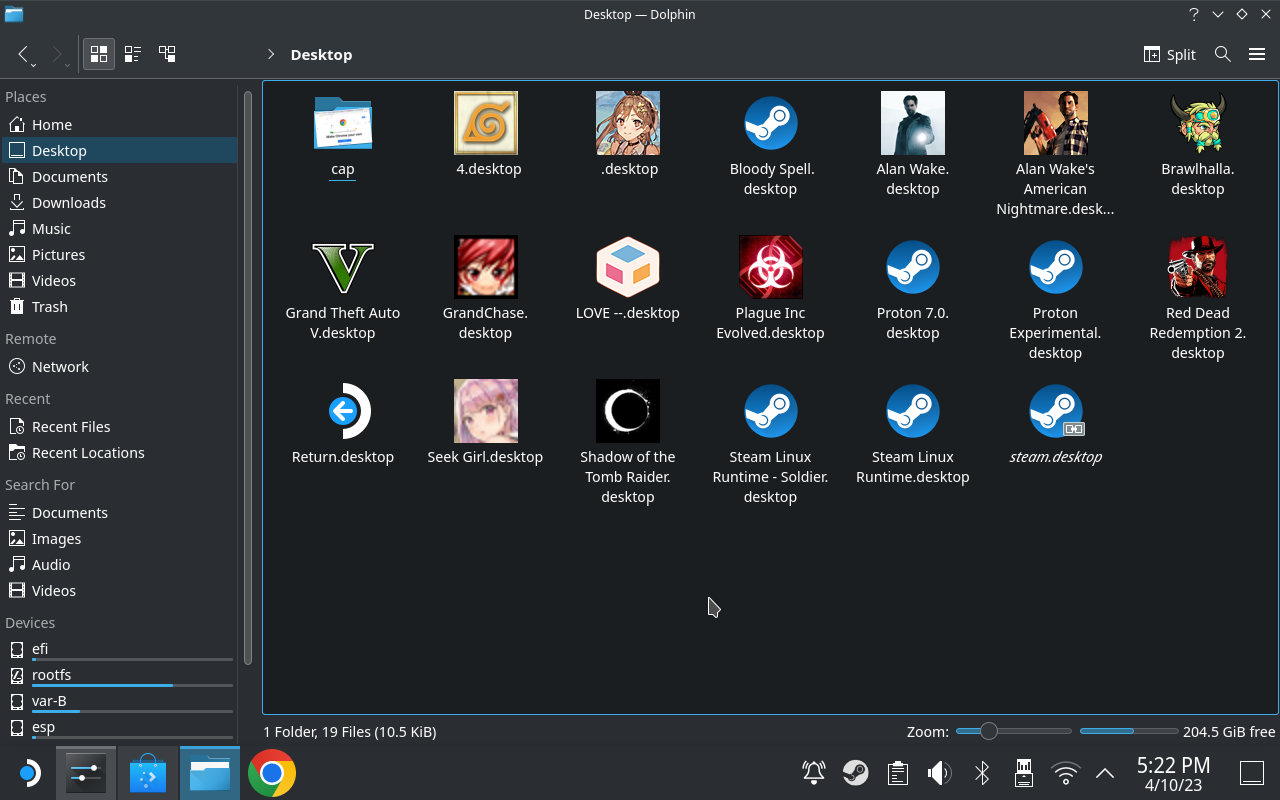Open the Dolphin window menu icon in the title bar
This screenshot has height=800, width=1280.
pos(14,14)
